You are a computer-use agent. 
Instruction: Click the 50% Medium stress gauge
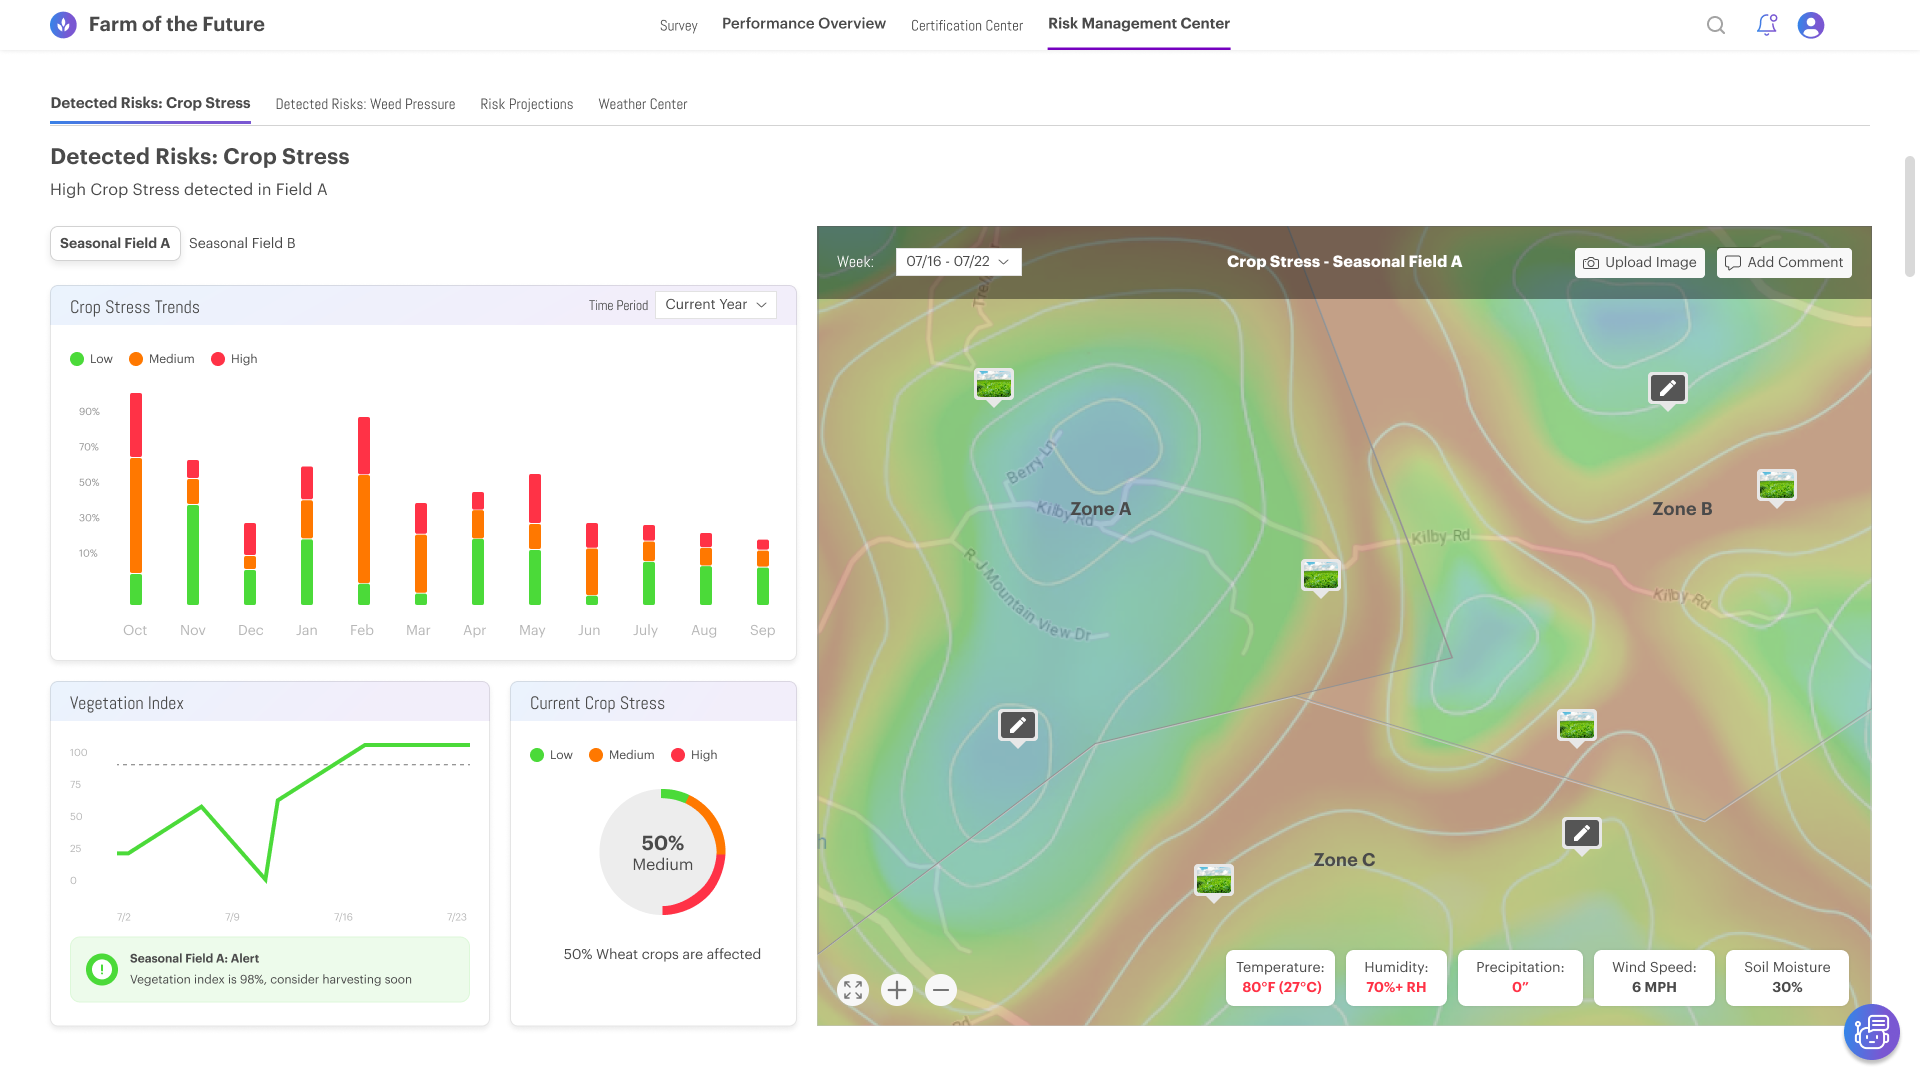tap(662, 852)
